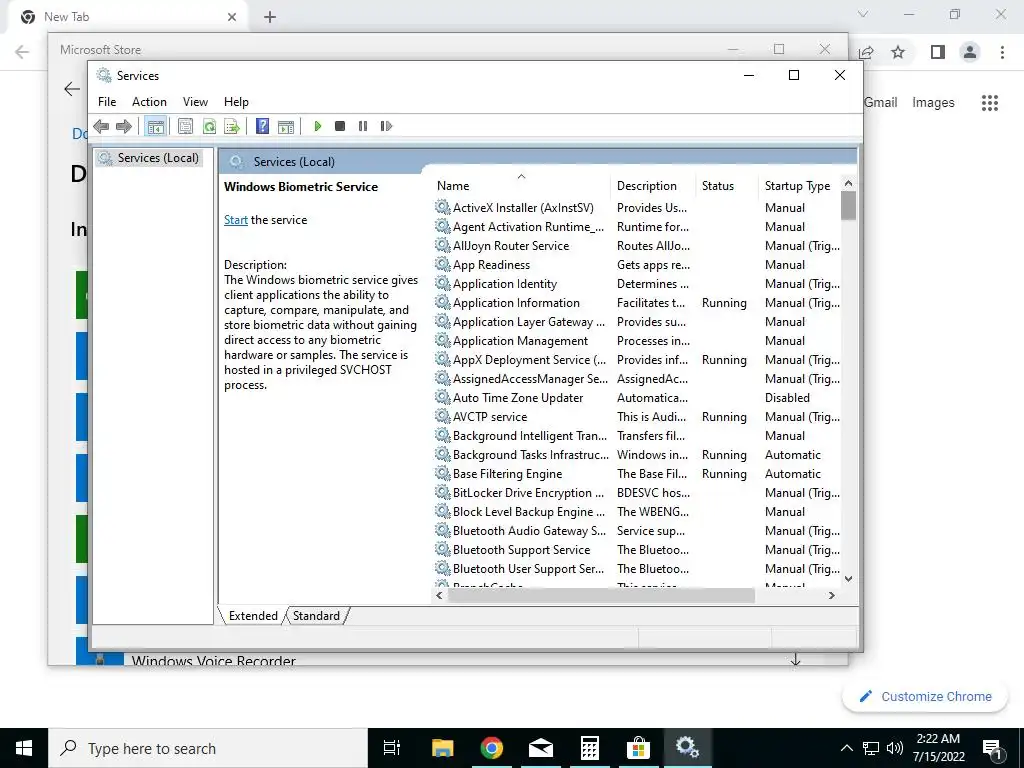The width and height of the screenshot is (1024, 768).
Task: Open the Action menu in Services
Action: 149,102
